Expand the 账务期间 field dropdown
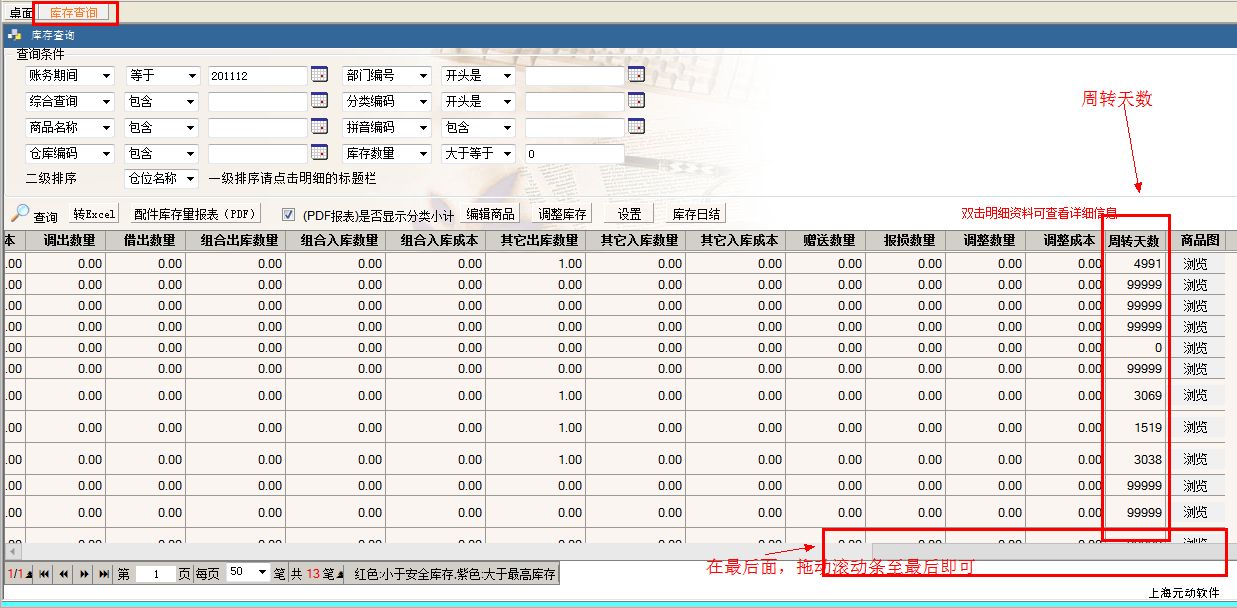 click(106, 76)
